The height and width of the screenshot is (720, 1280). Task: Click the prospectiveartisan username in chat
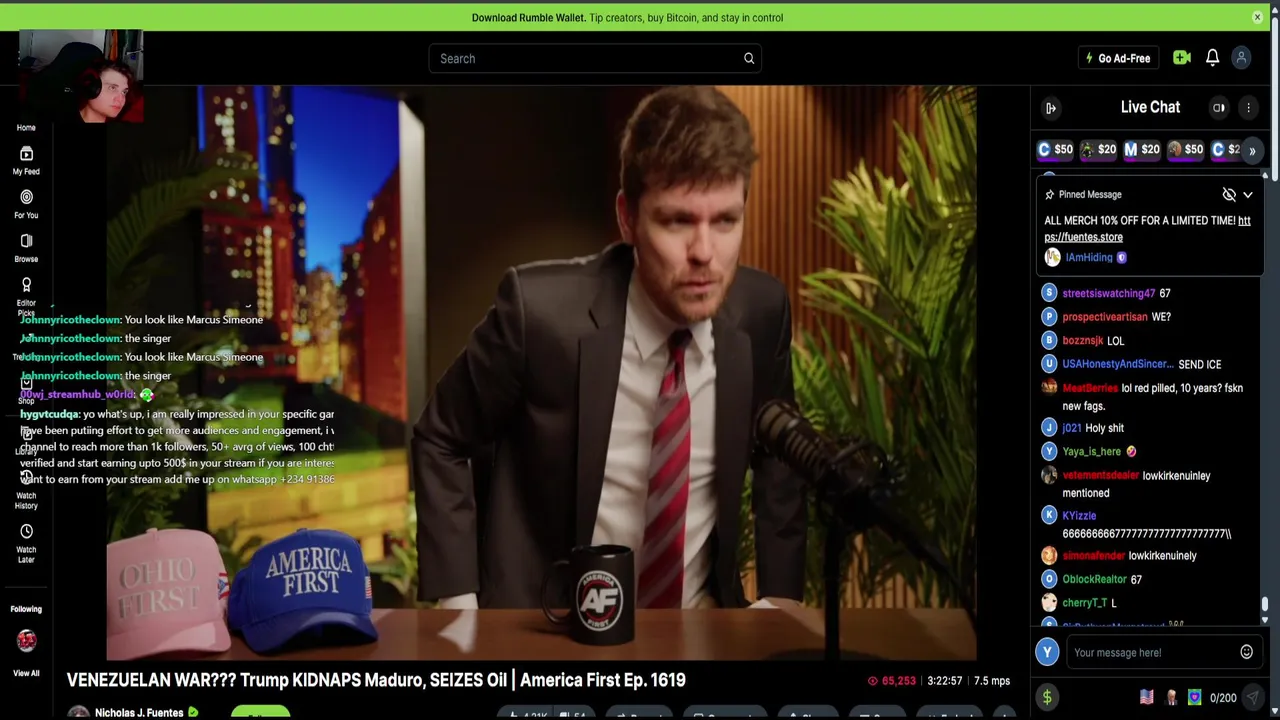(1104, 317)
